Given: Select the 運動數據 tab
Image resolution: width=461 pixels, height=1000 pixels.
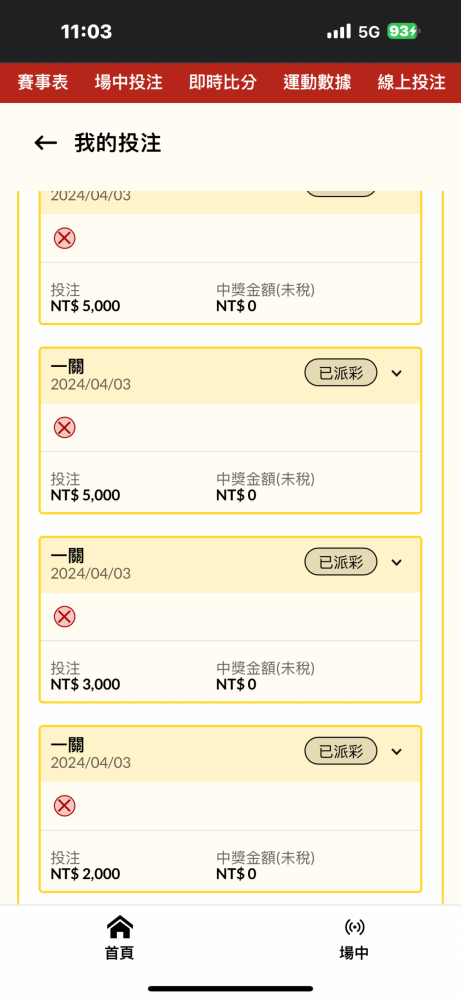Looking at the screenshot, I should (318, 82).
